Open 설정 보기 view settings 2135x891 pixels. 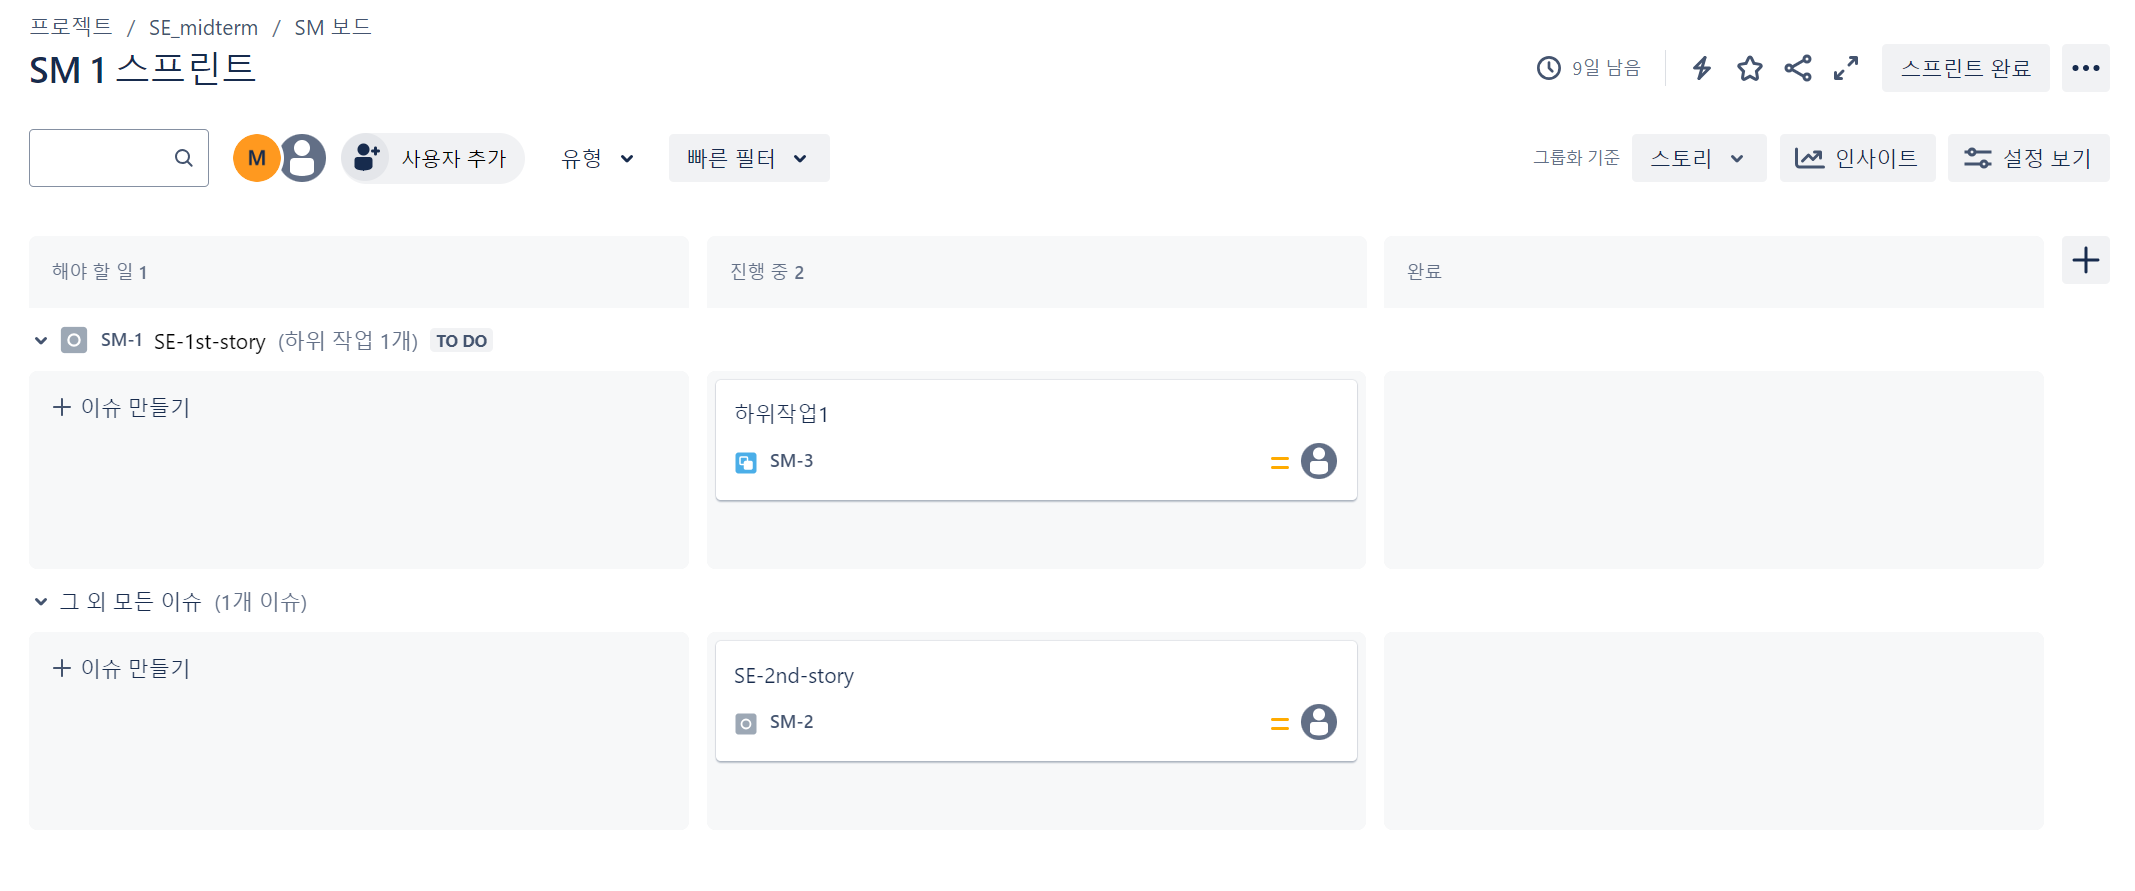click(x=2028, y=158)
